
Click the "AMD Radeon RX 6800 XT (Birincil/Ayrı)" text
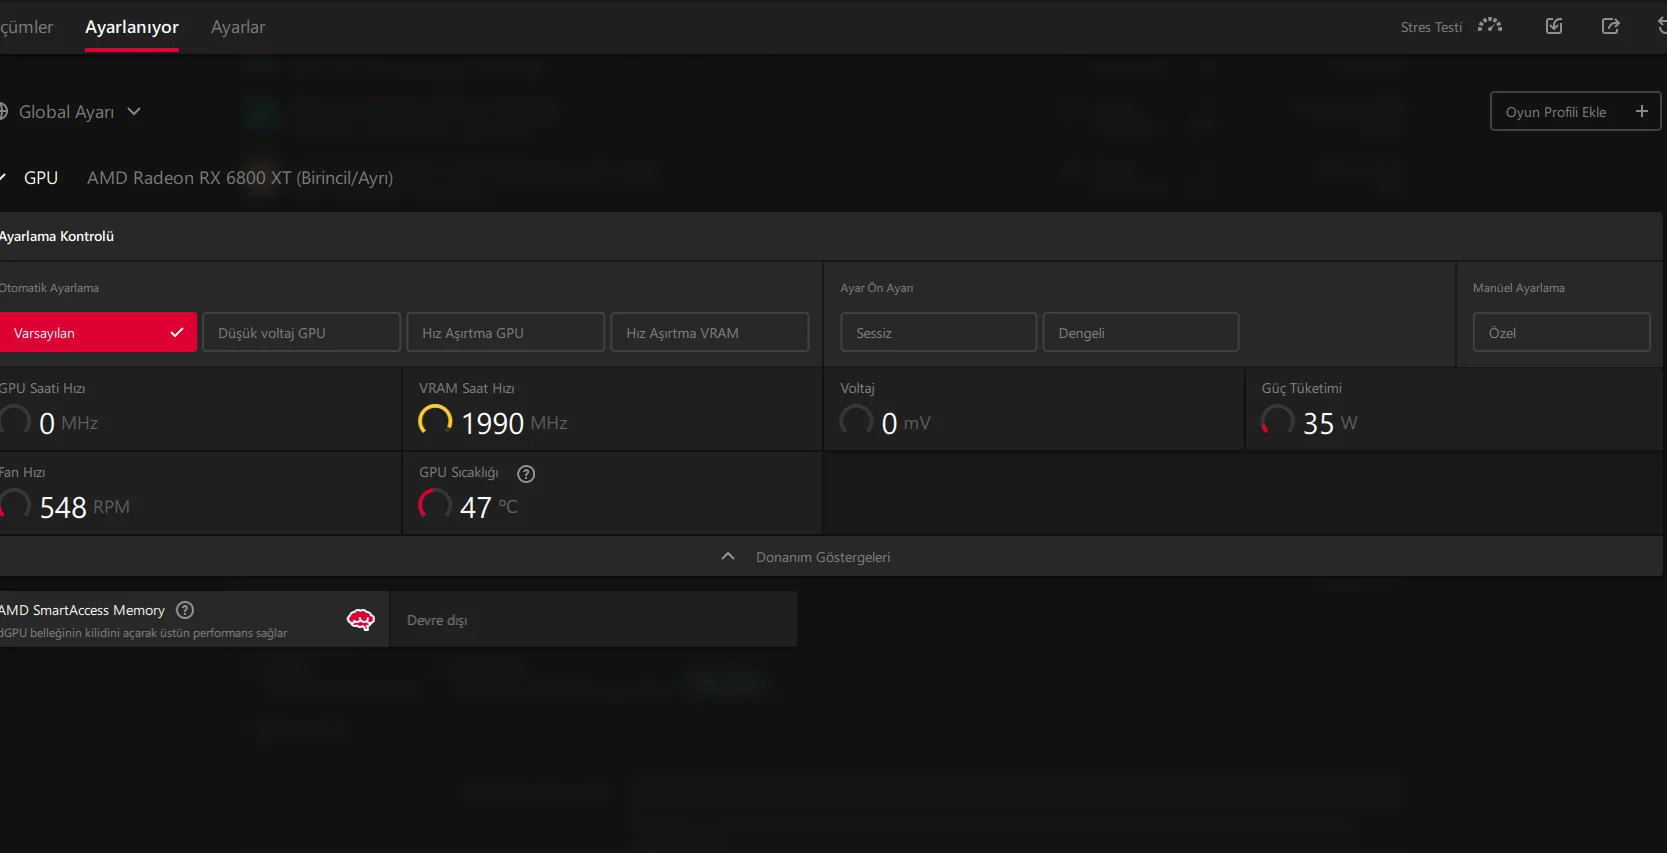(240, 178)
